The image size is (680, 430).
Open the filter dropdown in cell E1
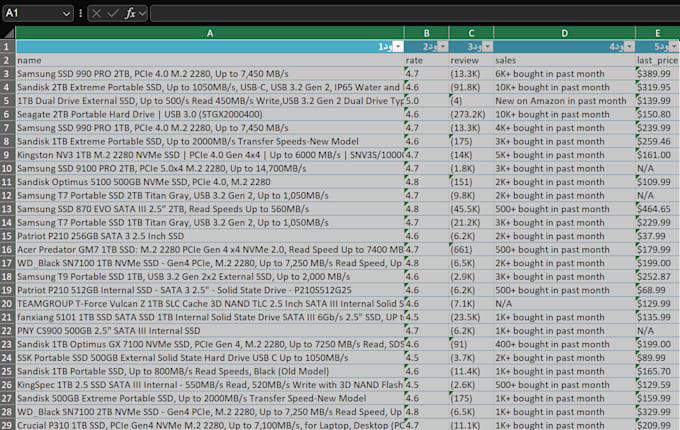(674, 46)
